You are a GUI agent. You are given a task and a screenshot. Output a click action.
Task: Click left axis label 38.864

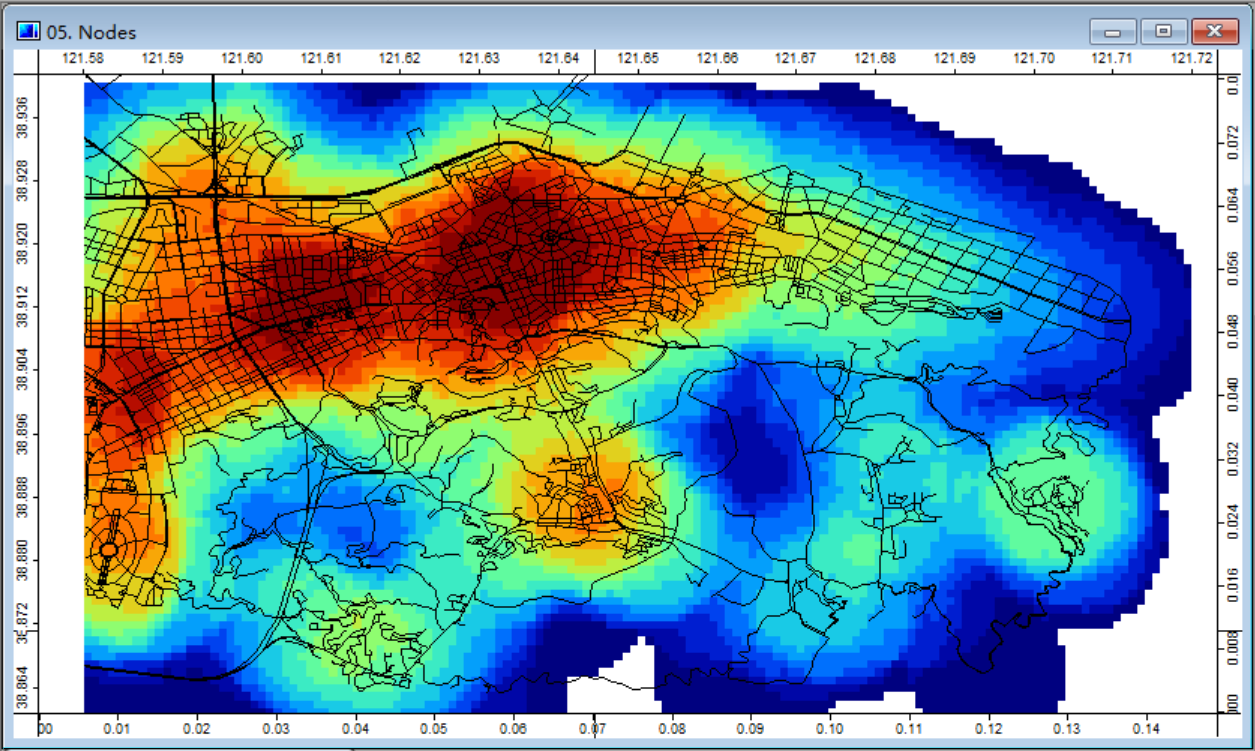tap(24, 686)
